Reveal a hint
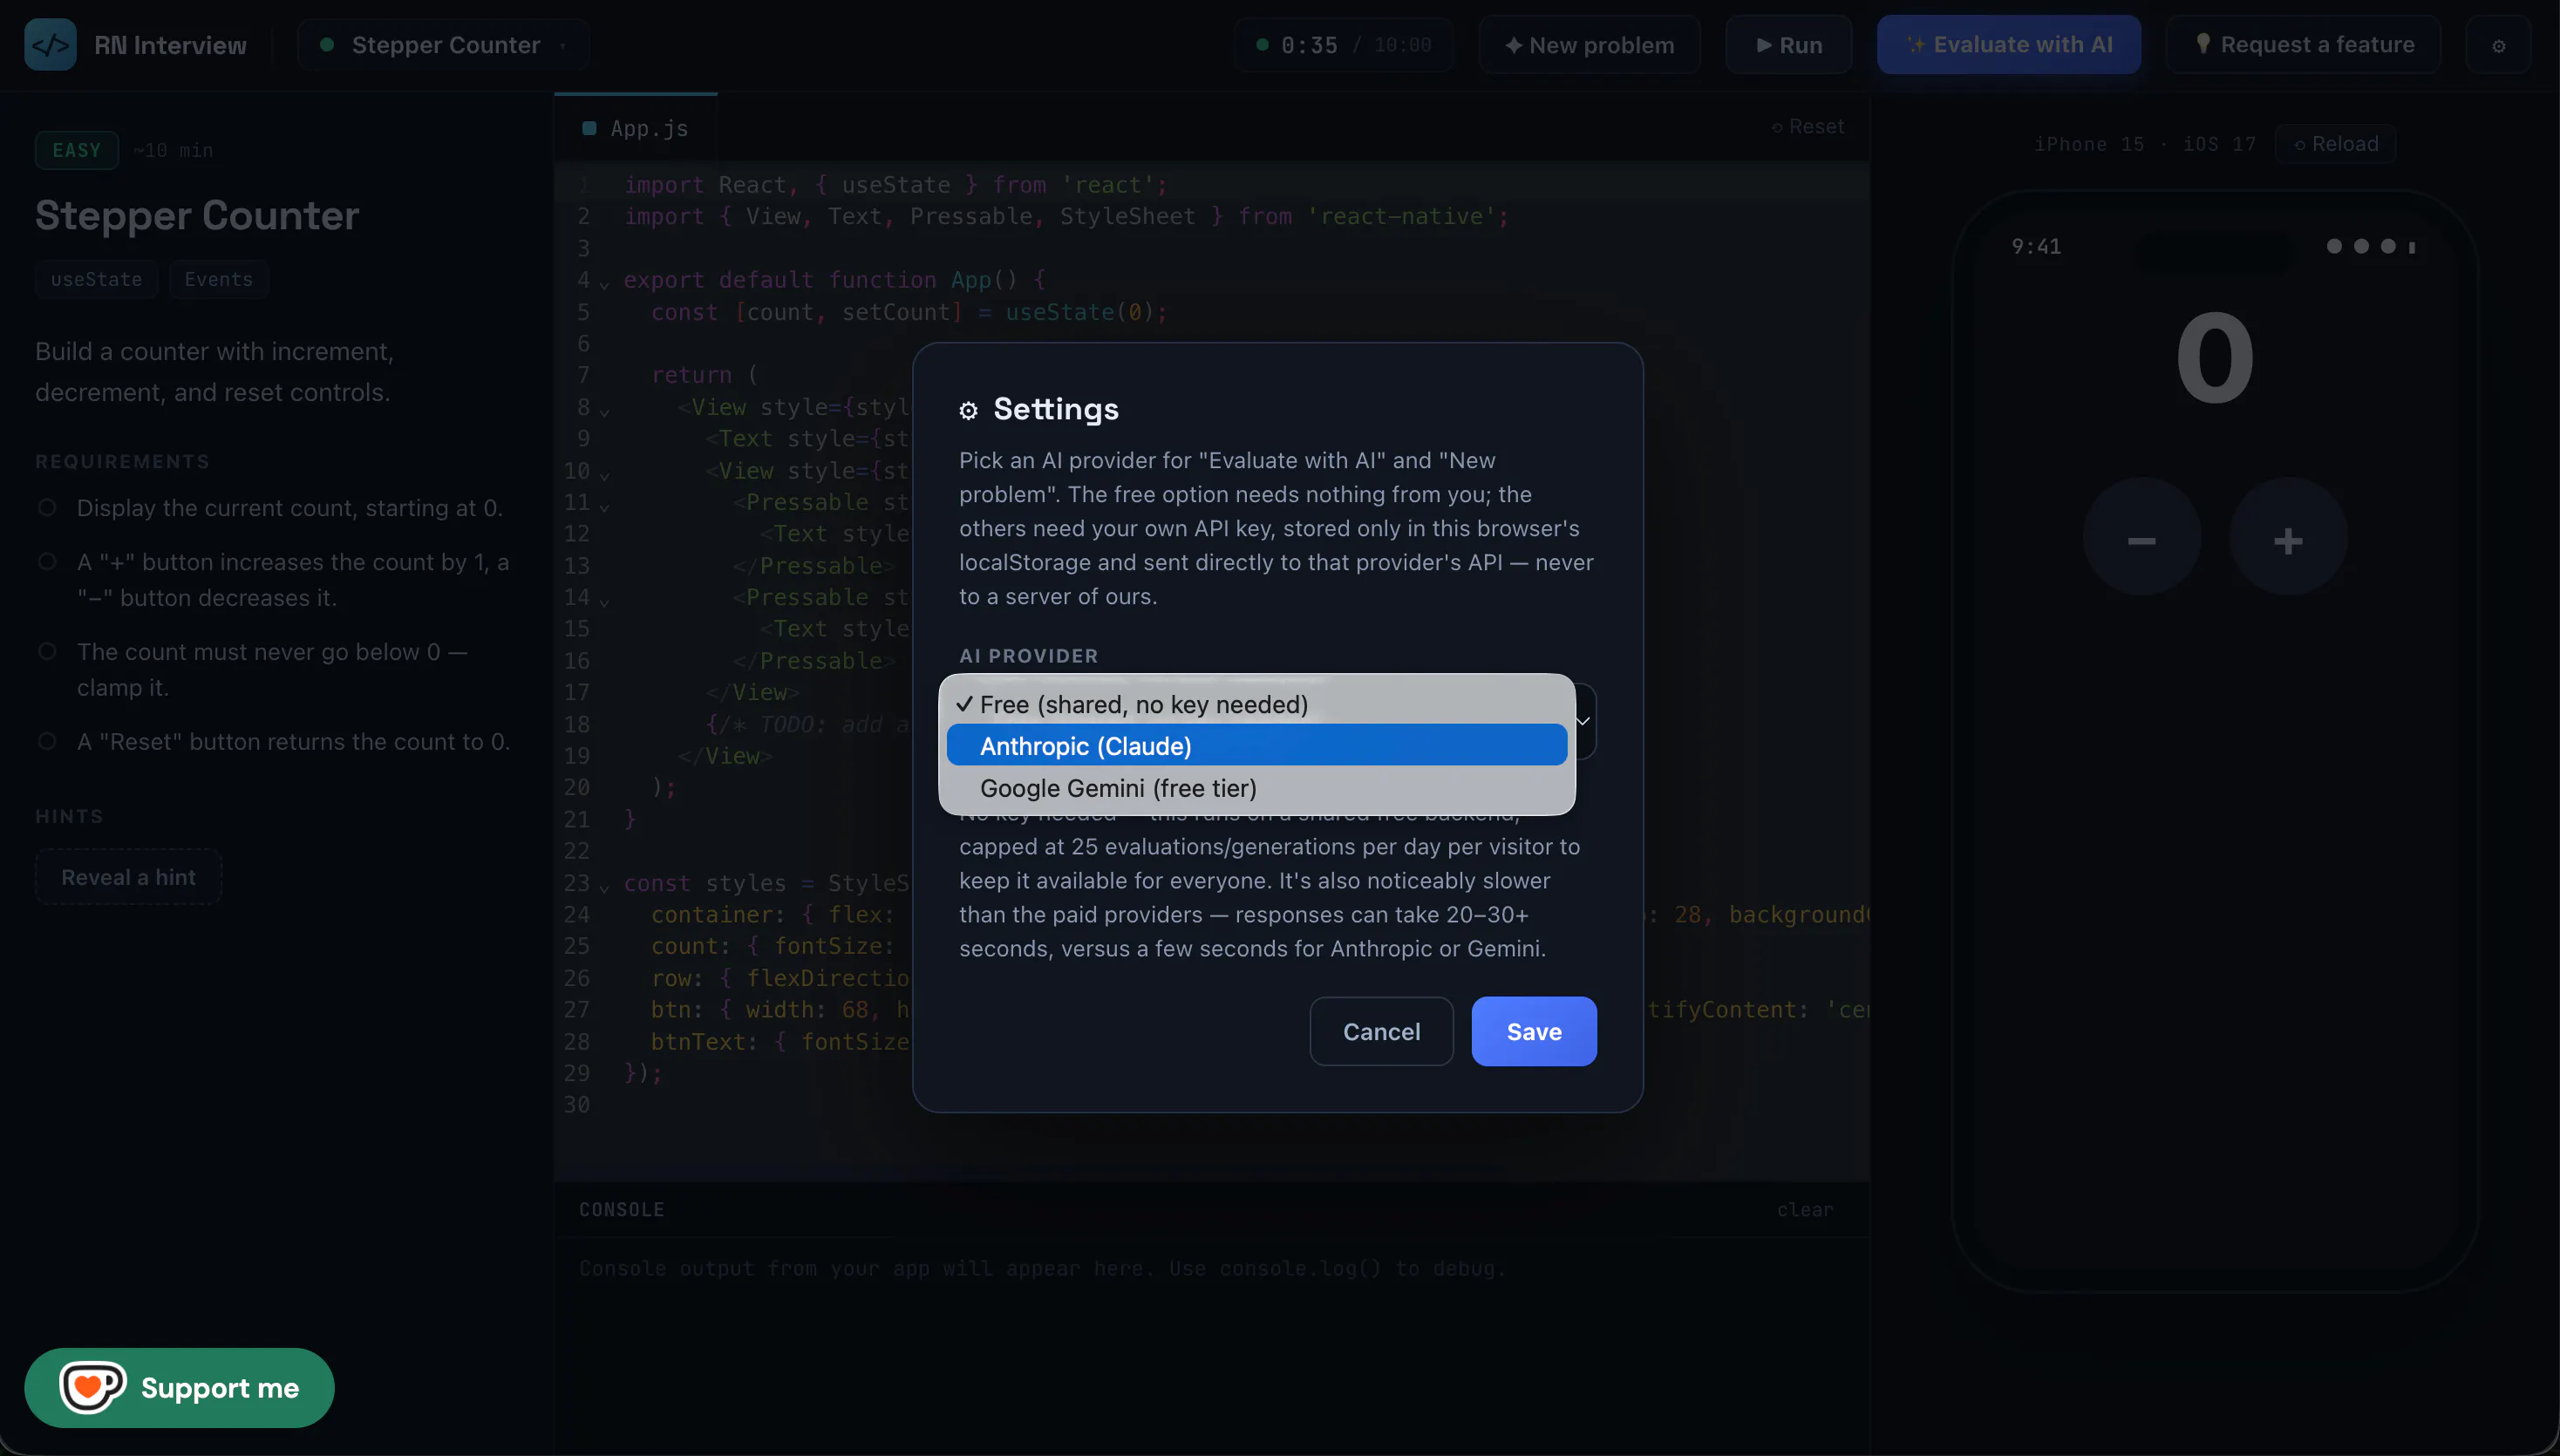2560x1456 pixels. [129, 877]
